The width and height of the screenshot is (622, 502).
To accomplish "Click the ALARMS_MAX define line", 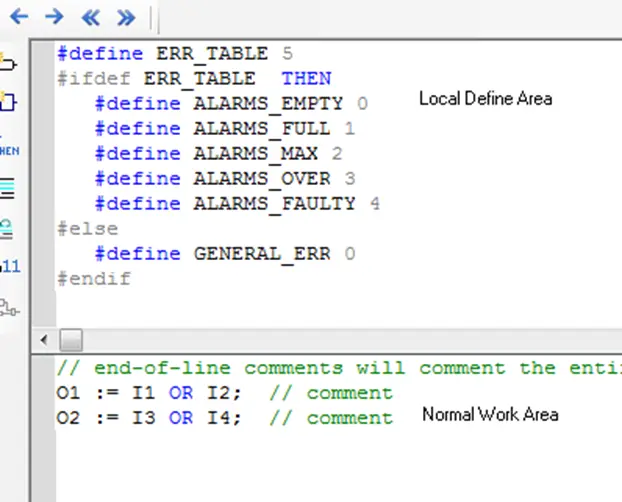I will 218,154.
